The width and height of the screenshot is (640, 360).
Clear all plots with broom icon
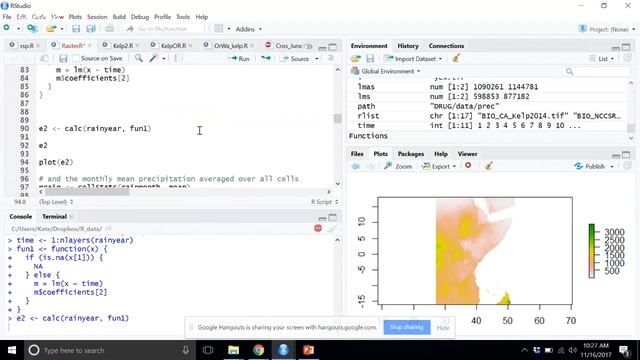click(x=488, y=166)
